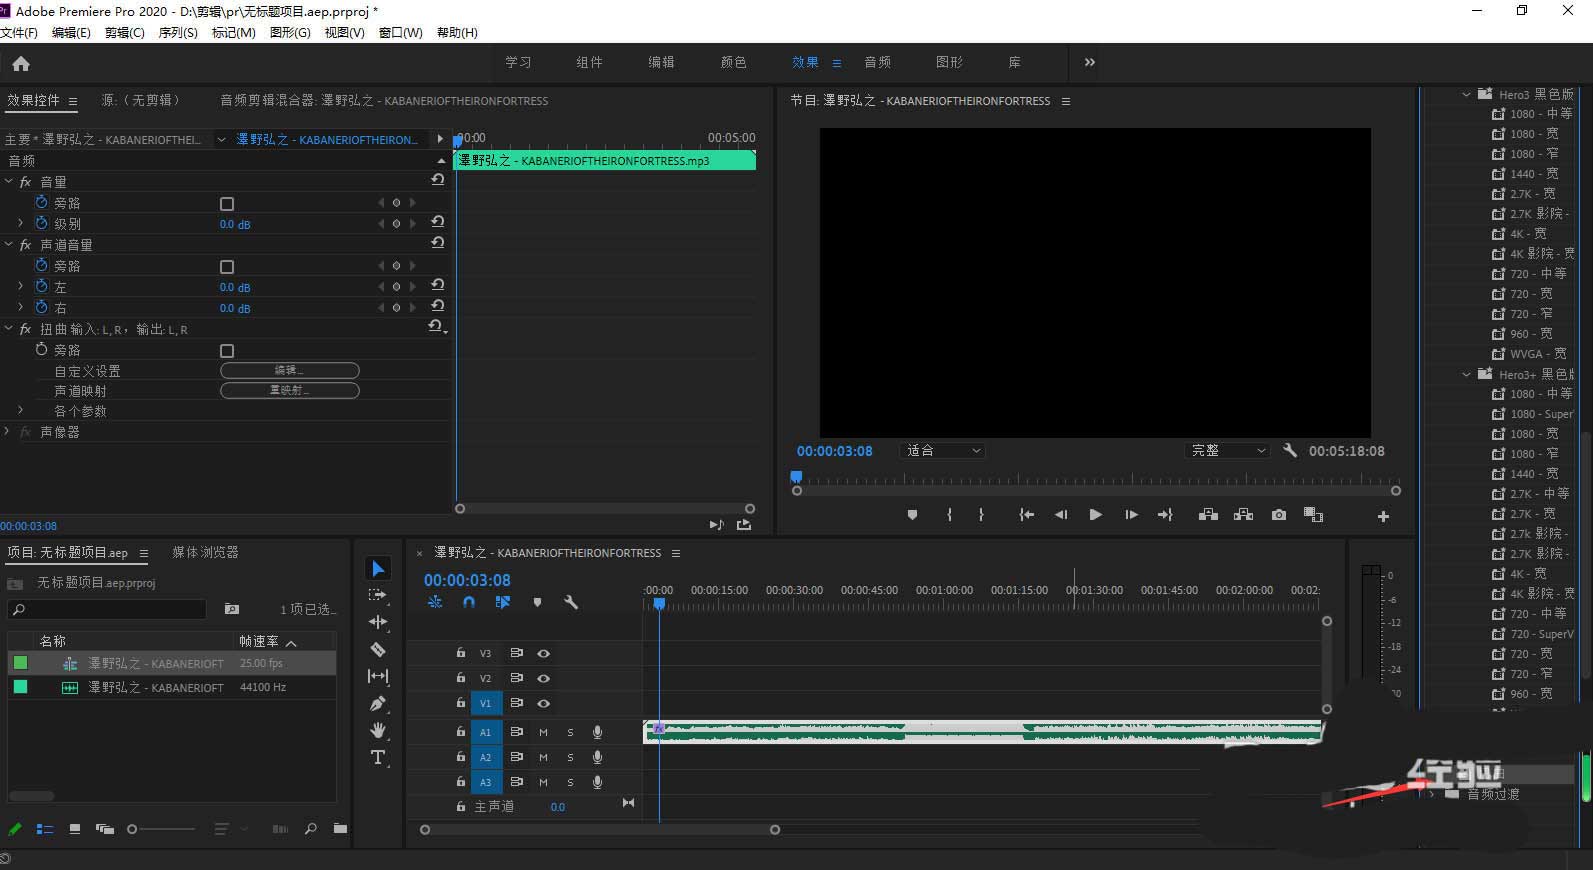Image resolution: width=1593 pixels, height=870 pixels.
Task: Expand the 声像器 effect section
Action: point(8,432)
